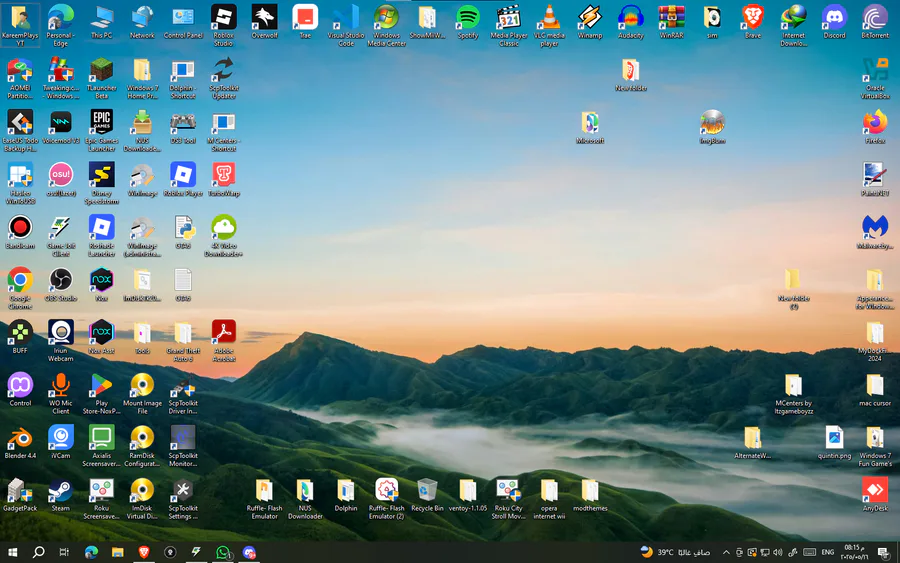This screenshot has height=563, width=900.
Task: Select the Audacity shortcut
Action: pyautogui.click(x=631, y=22)
